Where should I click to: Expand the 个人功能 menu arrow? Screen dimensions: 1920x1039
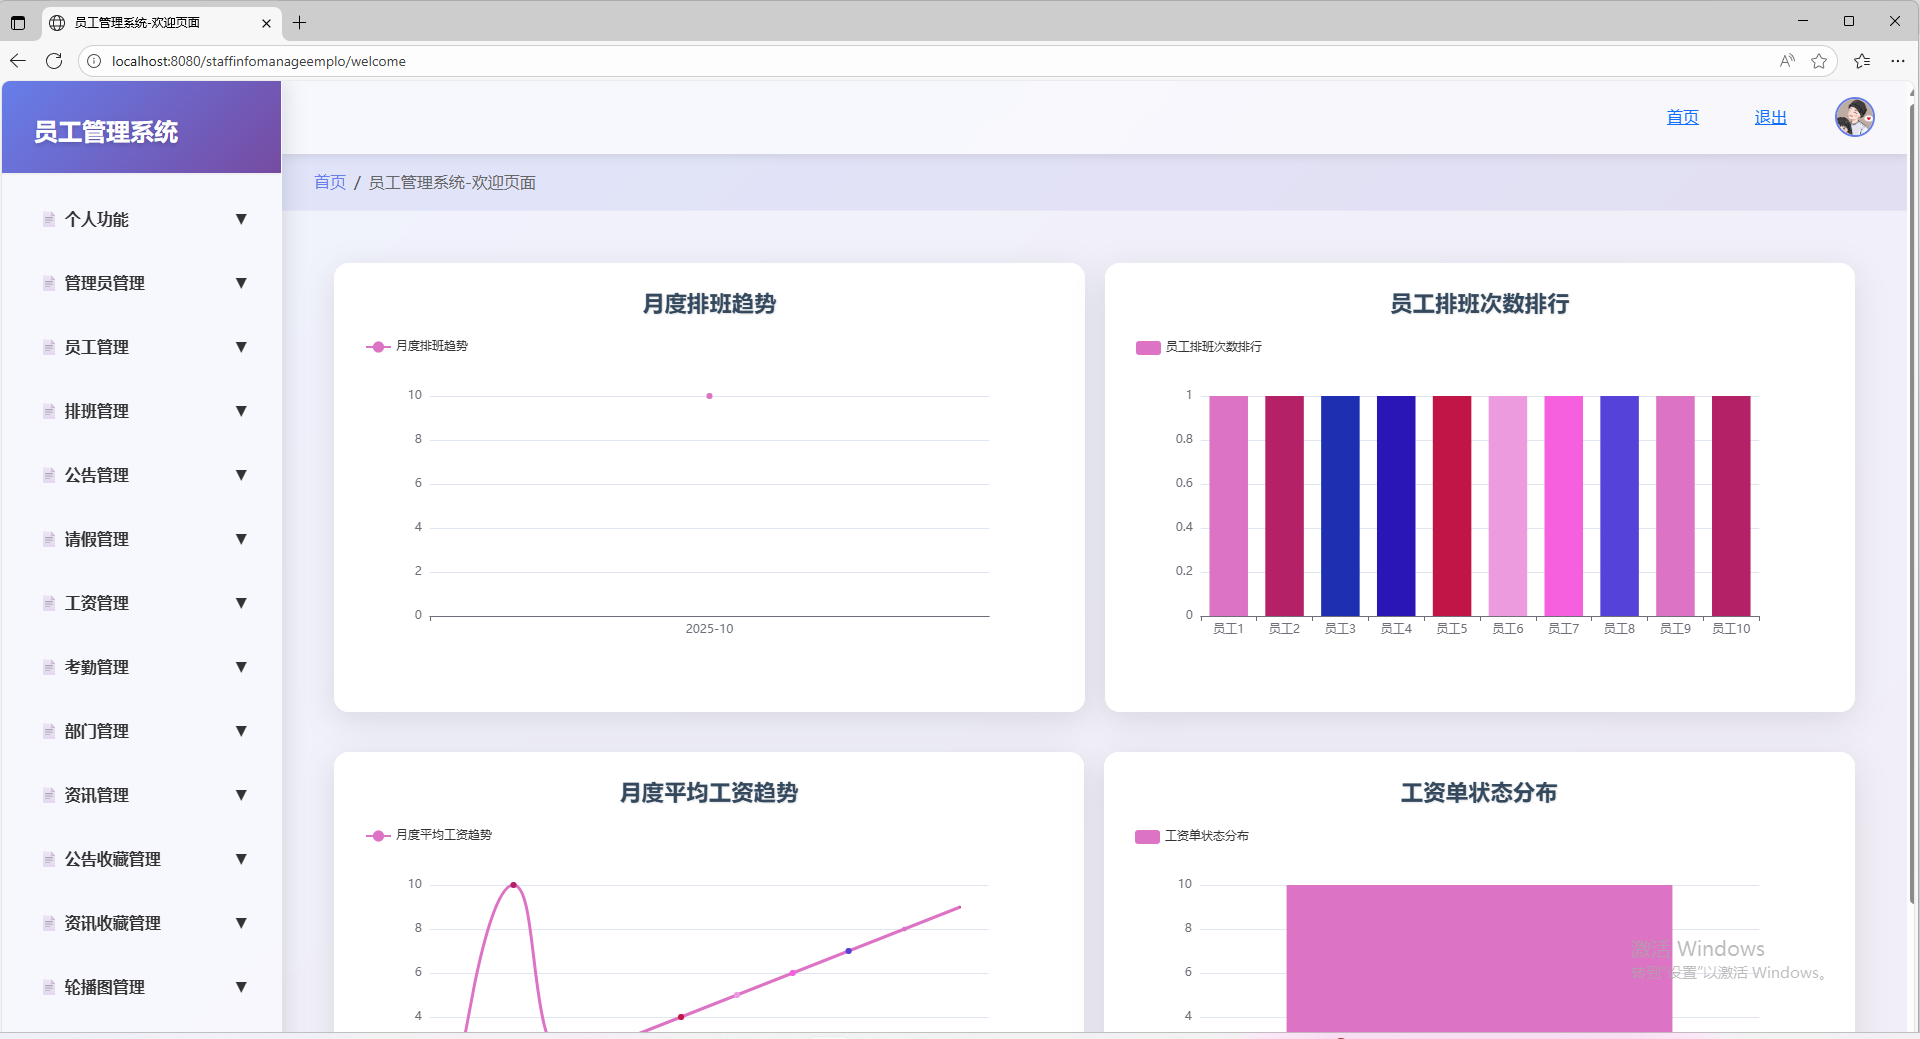(241, 219)
